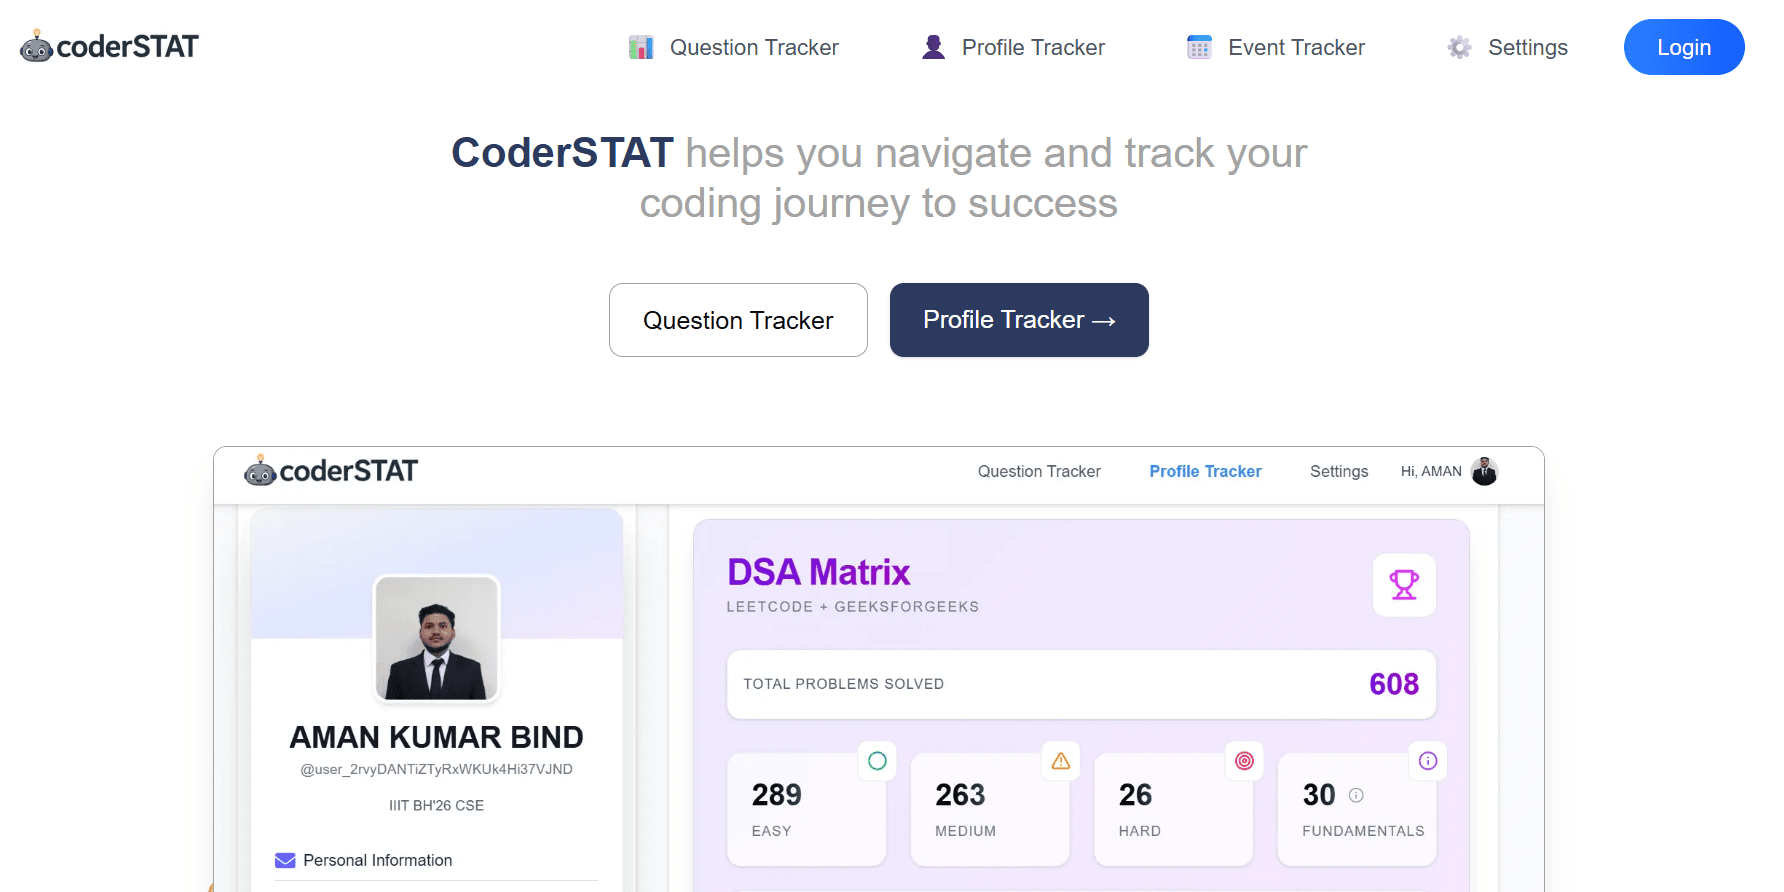Click the envelope icon beside Personal Information
The height and width of the screenshot is (892, 1784).
coord(285,860)
